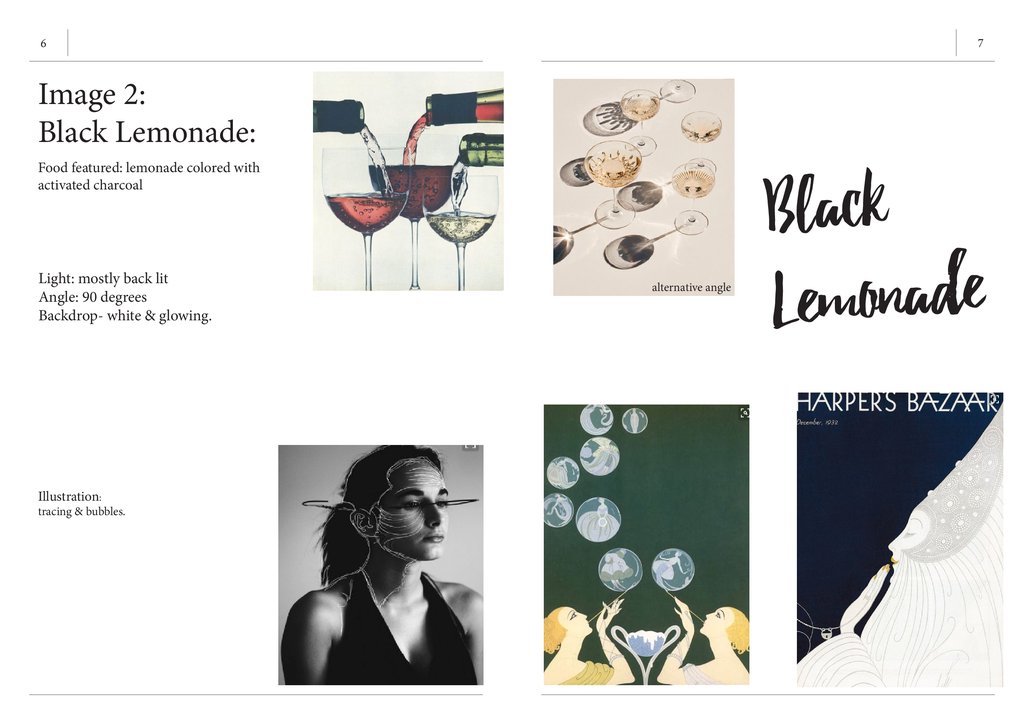The width and height of the screenshot is (1024, 724).
Task: Click the 'Light: mostly back lit' line
Action: pyautogui.click(x=103, y=279)
